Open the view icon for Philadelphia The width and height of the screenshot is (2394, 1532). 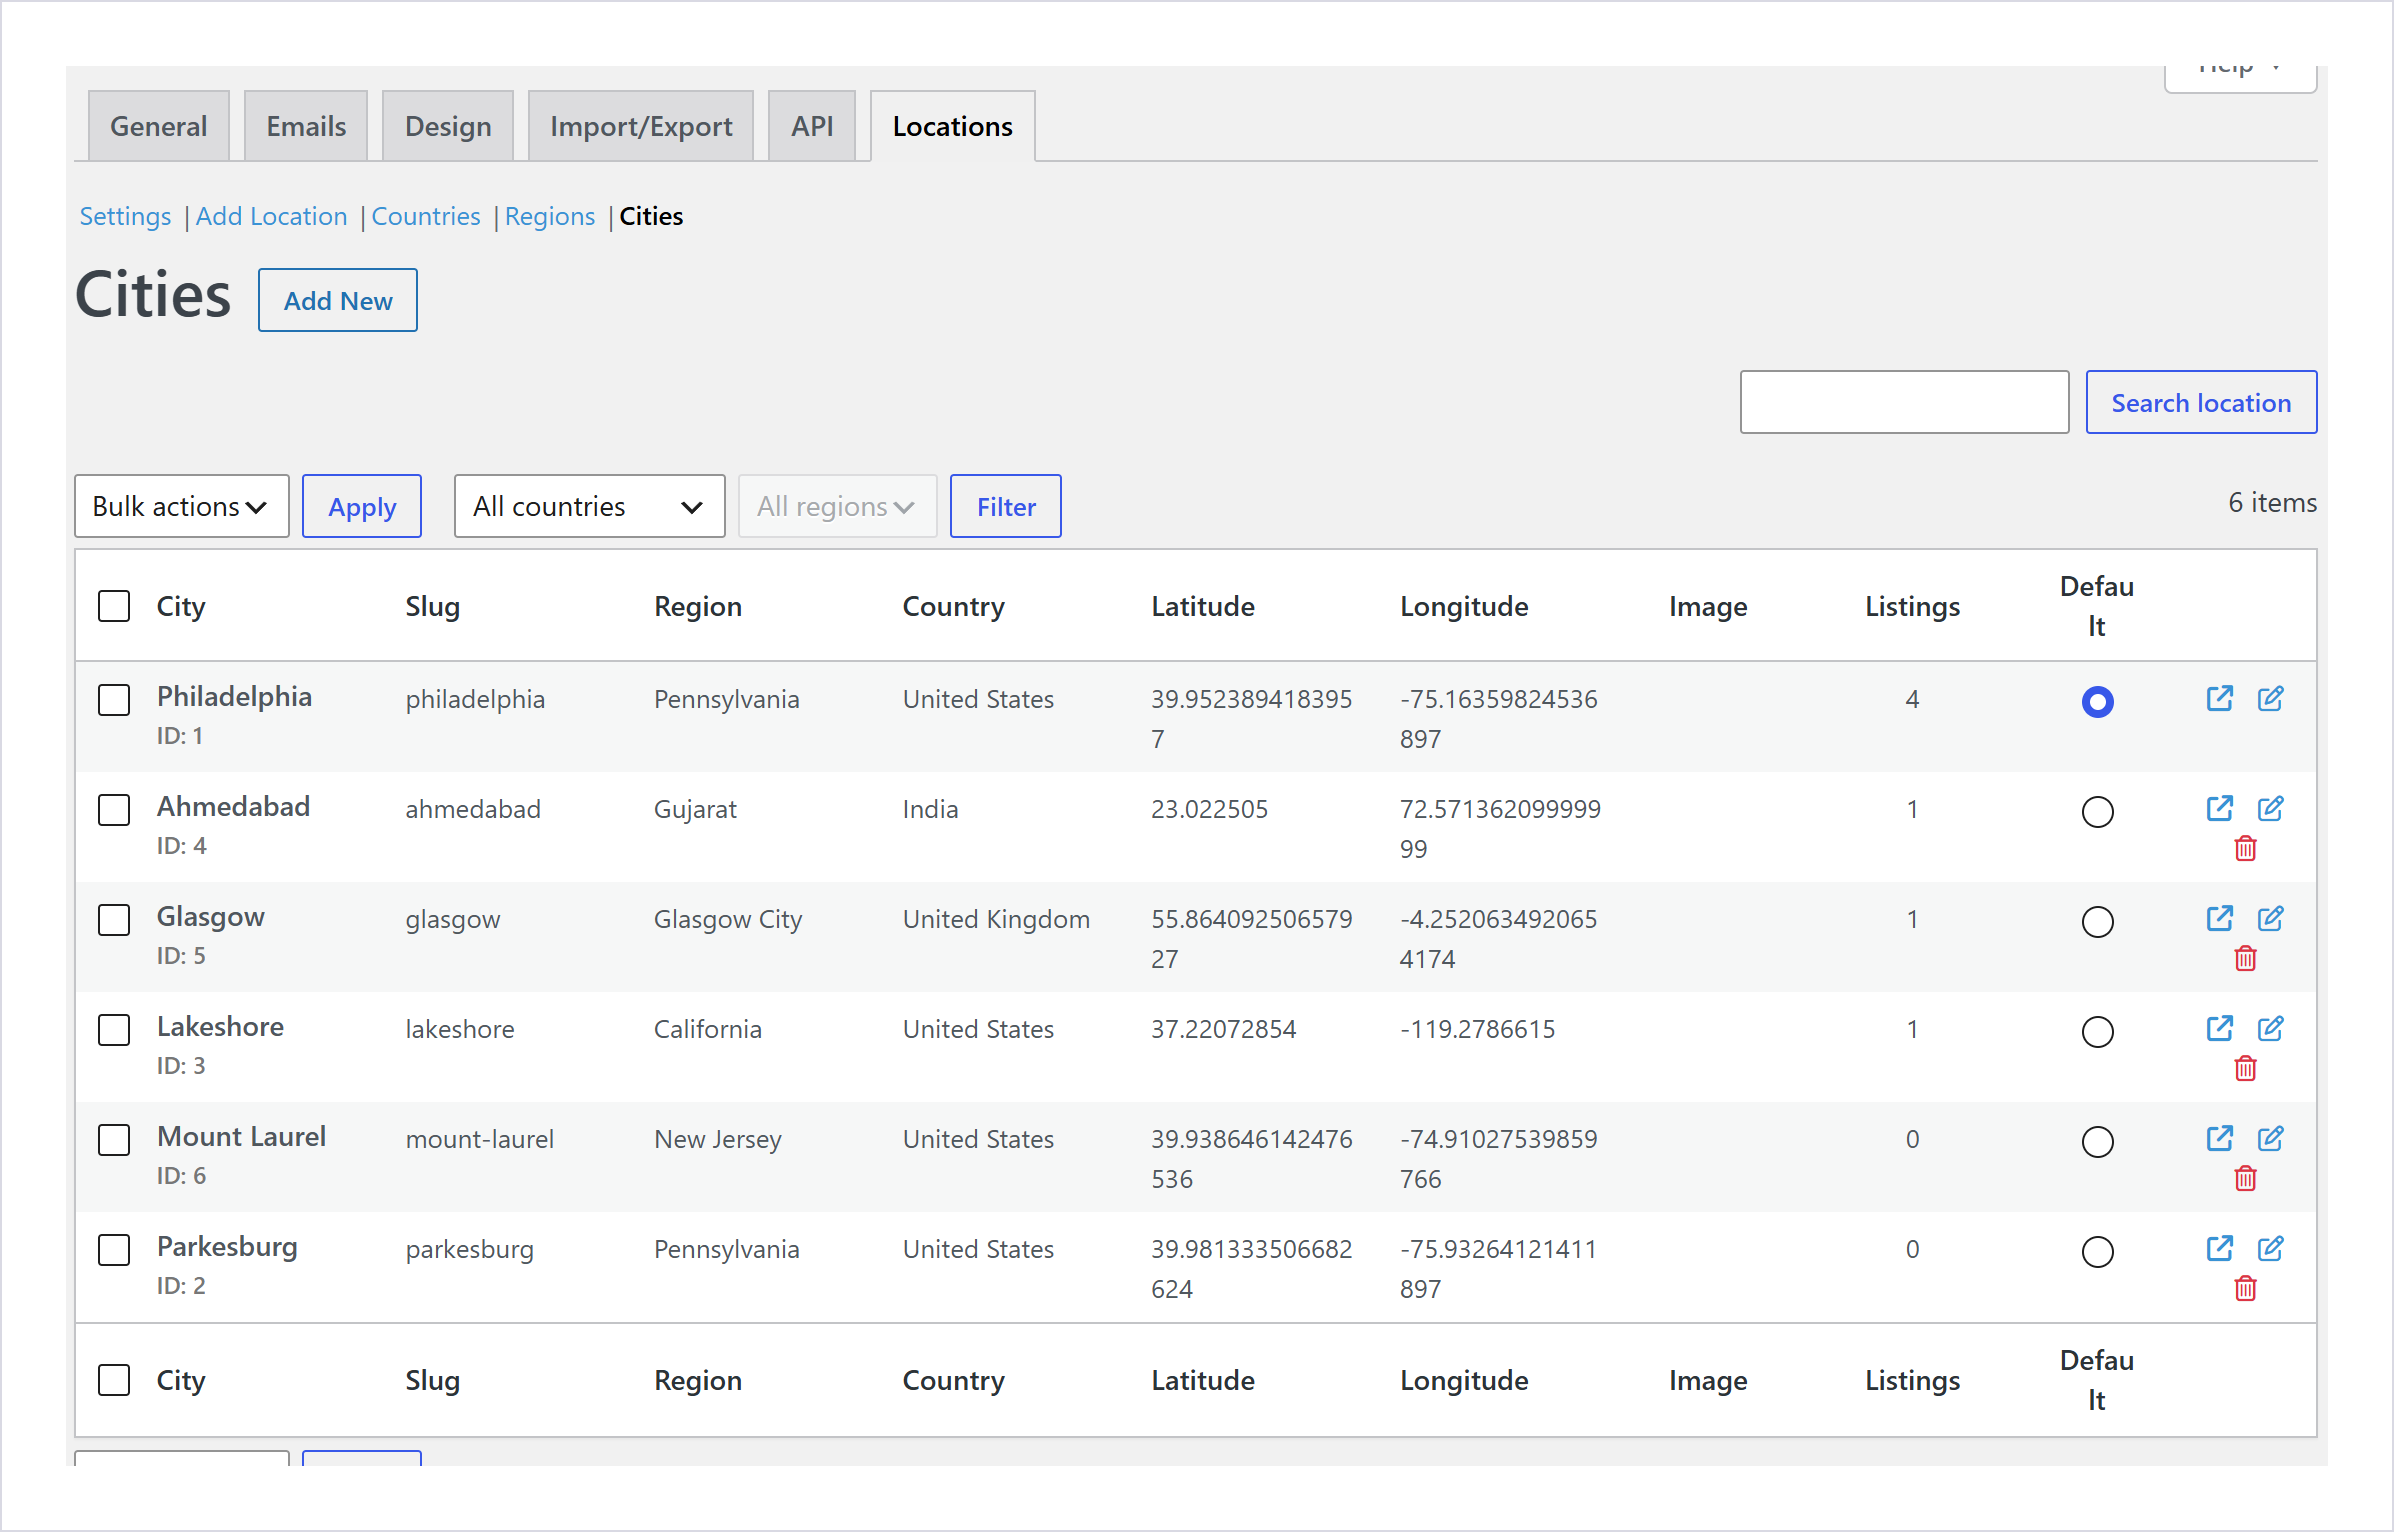point(2219,699)
